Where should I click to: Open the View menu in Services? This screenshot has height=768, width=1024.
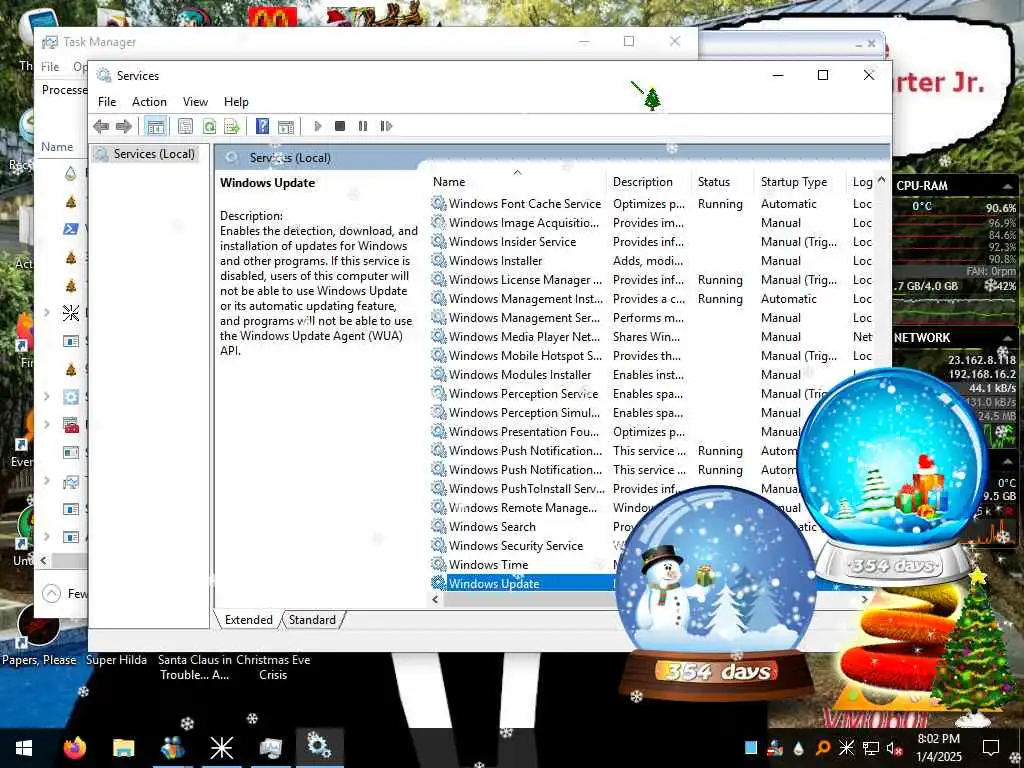[x=195, y=102]
